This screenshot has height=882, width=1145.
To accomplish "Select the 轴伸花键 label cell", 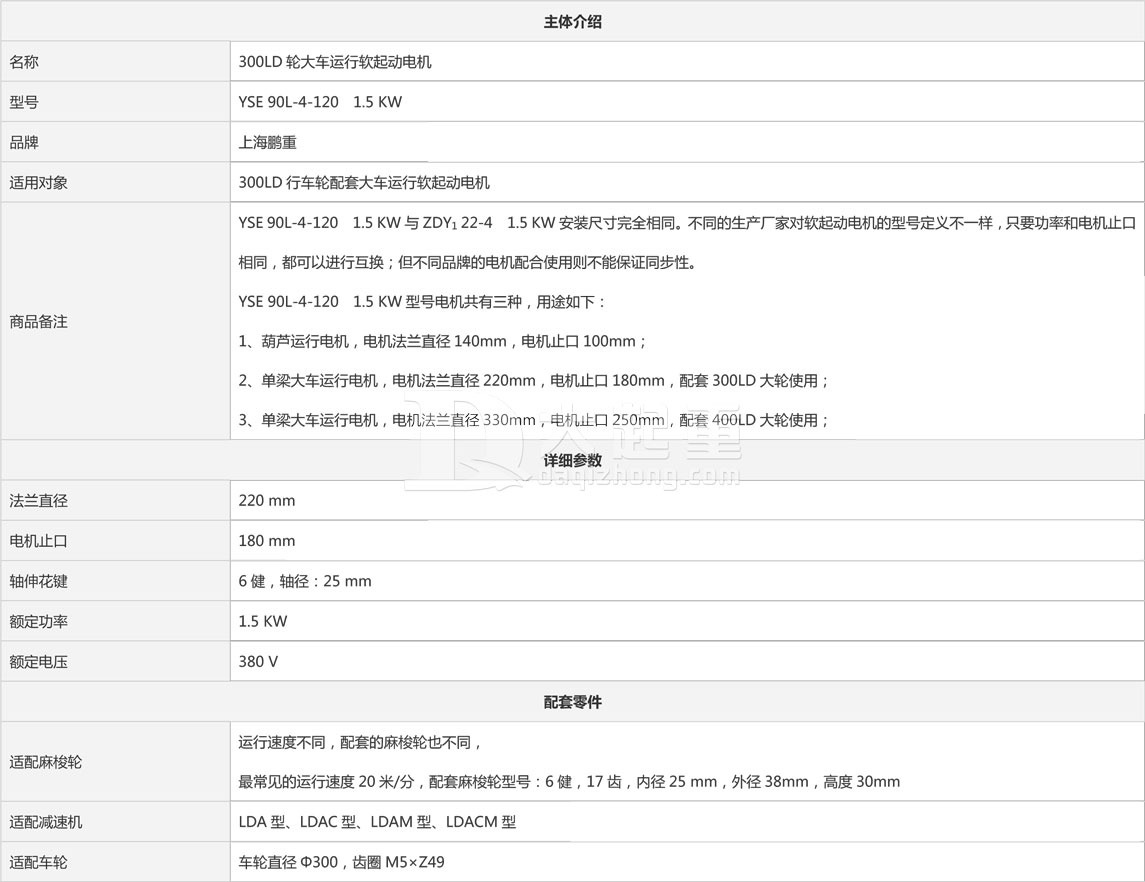I will (115, 580).
